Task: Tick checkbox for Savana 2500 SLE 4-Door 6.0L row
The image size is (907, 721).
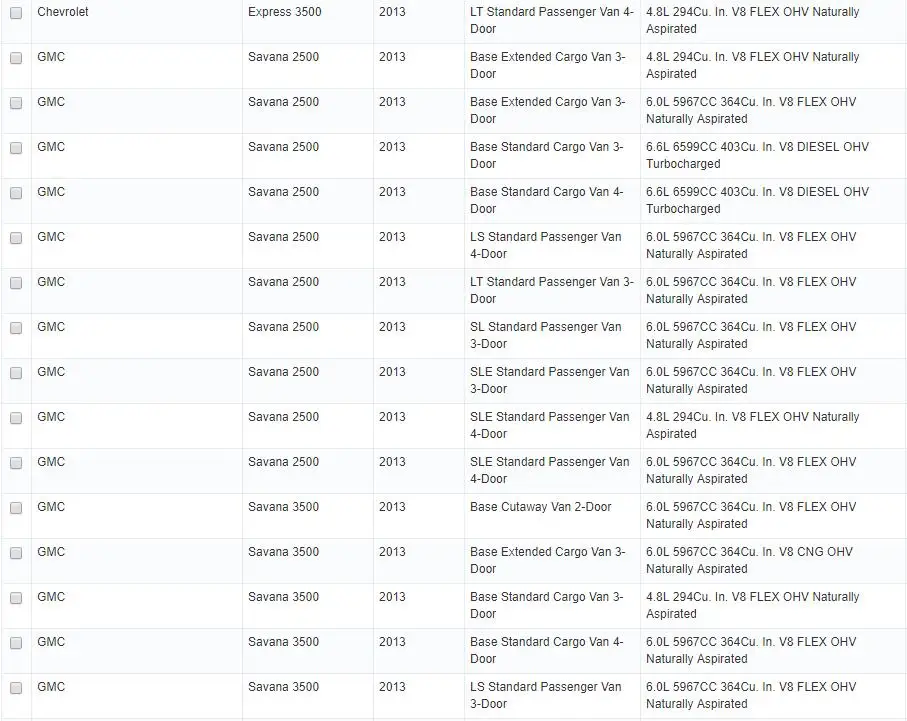Action: point(16,463)
